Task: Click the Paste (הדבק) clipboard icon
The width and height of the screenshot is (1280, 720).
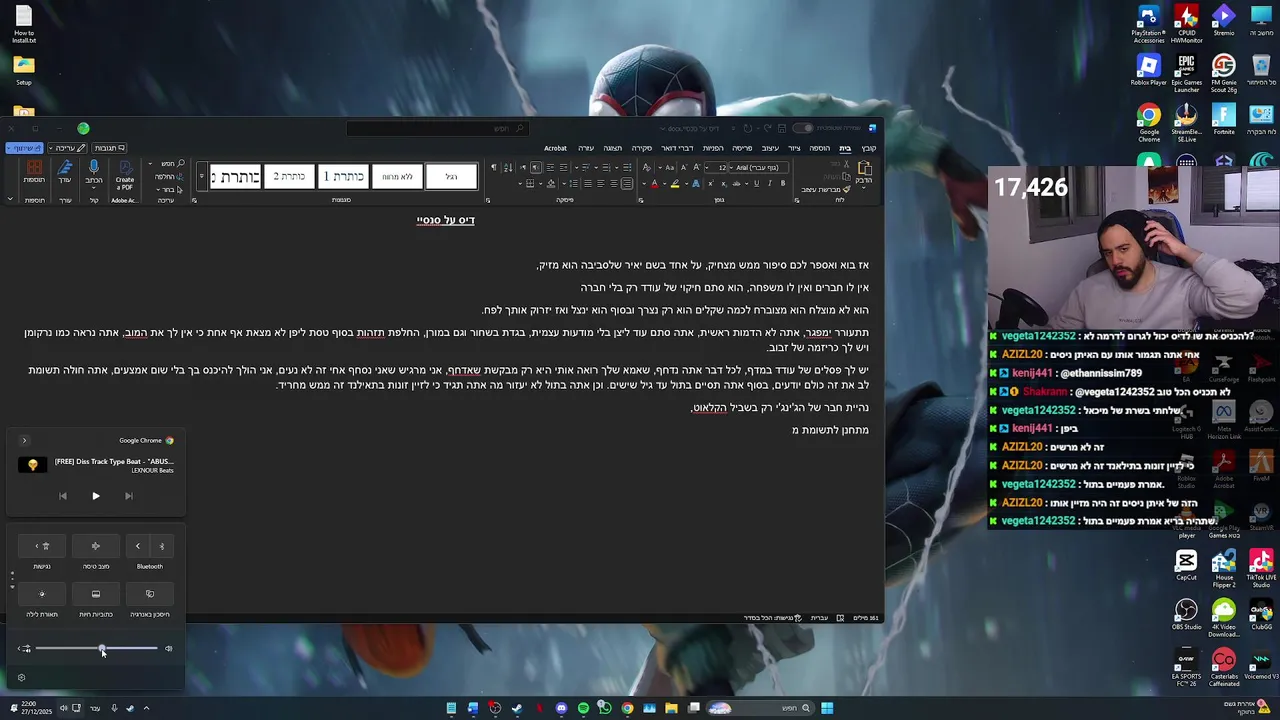Action: (x=864, y=168)
